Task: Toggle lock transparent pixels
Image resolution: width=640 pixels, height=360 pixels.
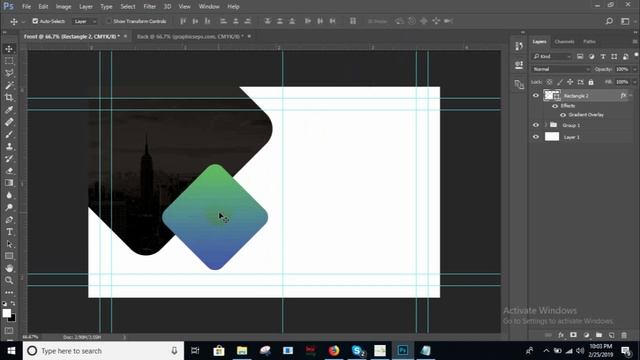Action: [x=549, y=82]
